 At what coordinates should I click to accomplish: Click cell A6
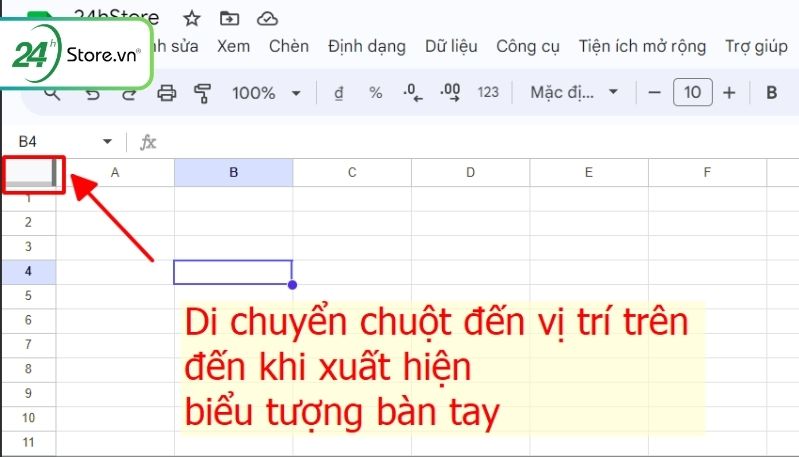[115, 321]
